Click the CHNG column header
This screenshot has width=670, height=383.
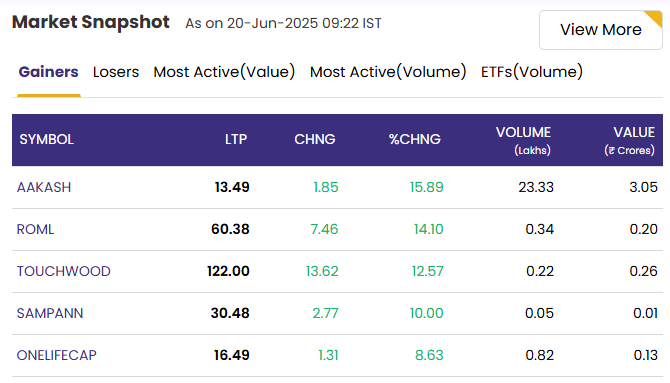315,139
